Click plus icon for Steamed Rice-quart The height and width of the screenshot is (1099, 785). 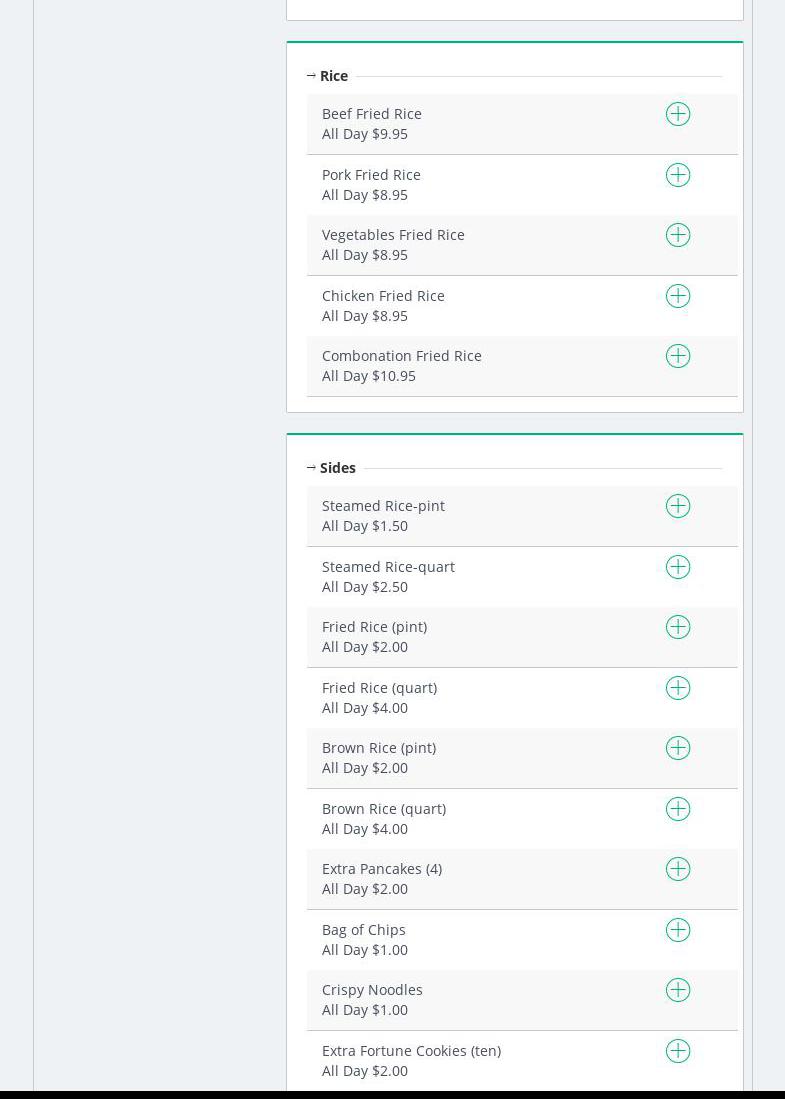coord(678,567)
